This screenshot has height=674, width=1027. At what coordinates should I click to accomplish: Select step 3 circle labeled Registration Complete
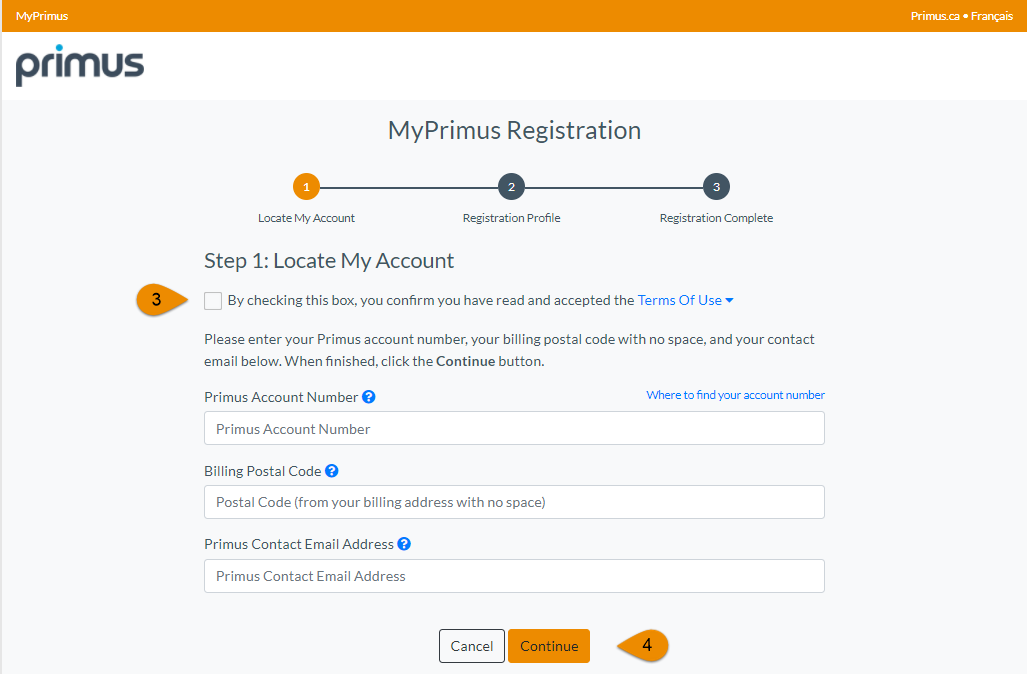pyautogui.click(x=716, y=186)
